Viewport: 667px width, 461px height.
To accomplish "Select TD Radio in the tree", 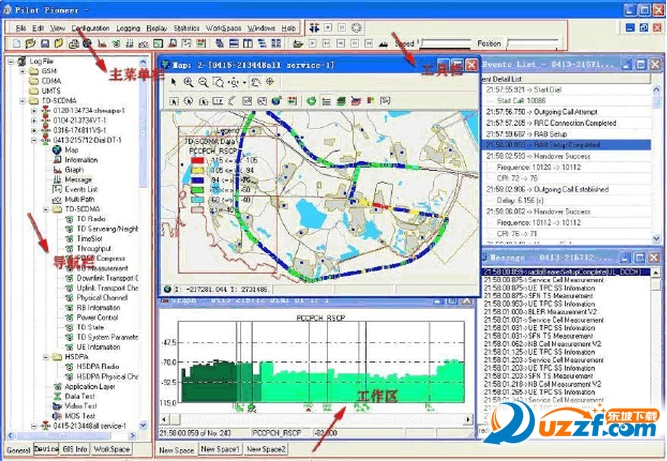I will click(x=91, y=219).
